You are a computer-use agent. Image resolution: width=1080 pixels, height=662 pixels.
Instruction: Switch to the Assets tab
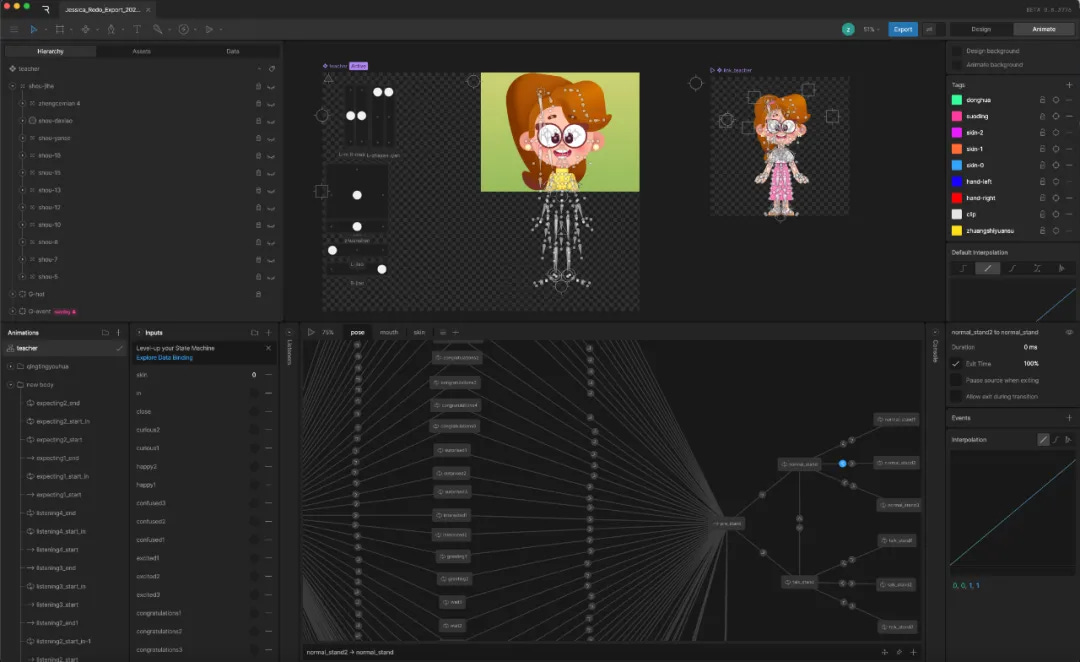coord(141,51)
